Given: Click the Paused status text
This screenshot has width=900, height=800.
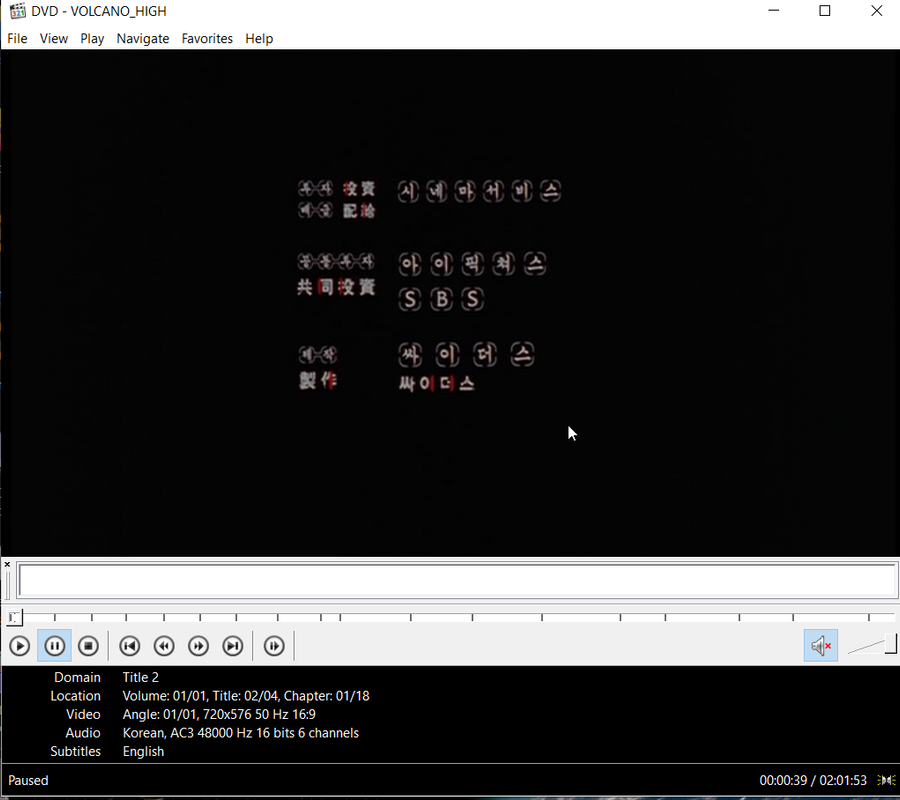Looking at the screenshot, I should [x=28, y=780].
